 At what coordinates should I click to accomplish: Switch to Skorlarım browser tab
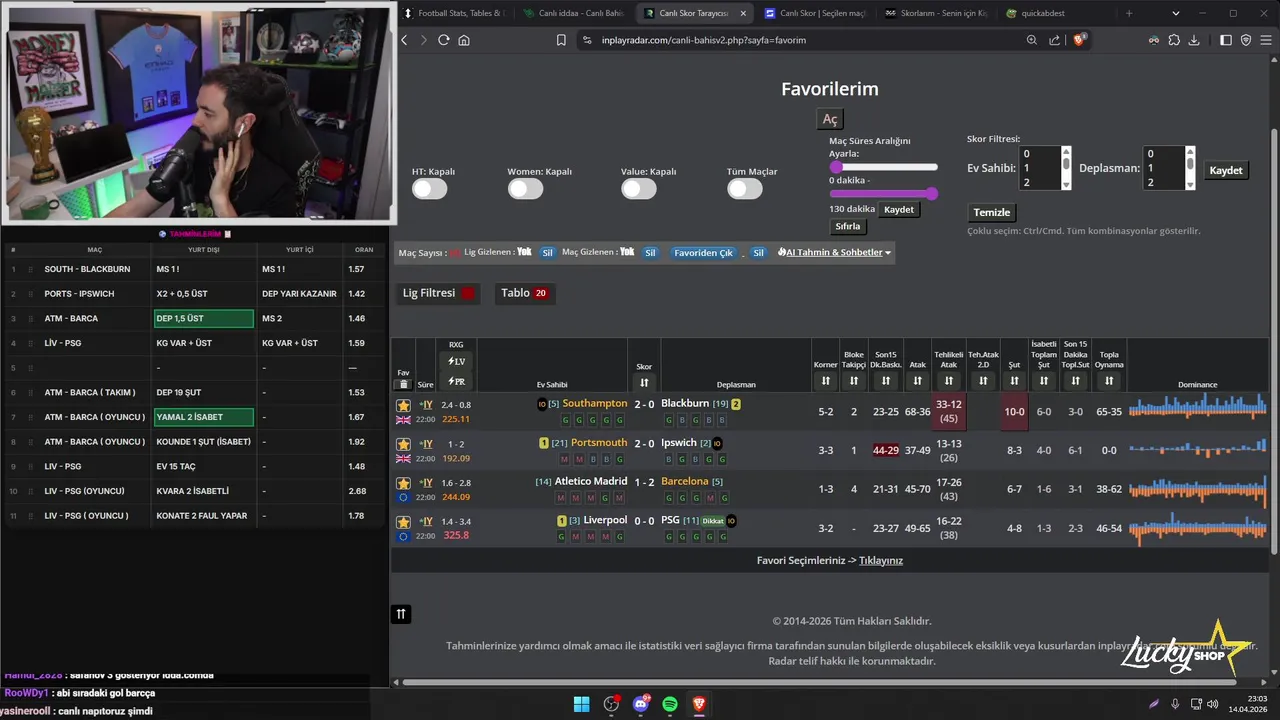[936, 13]
